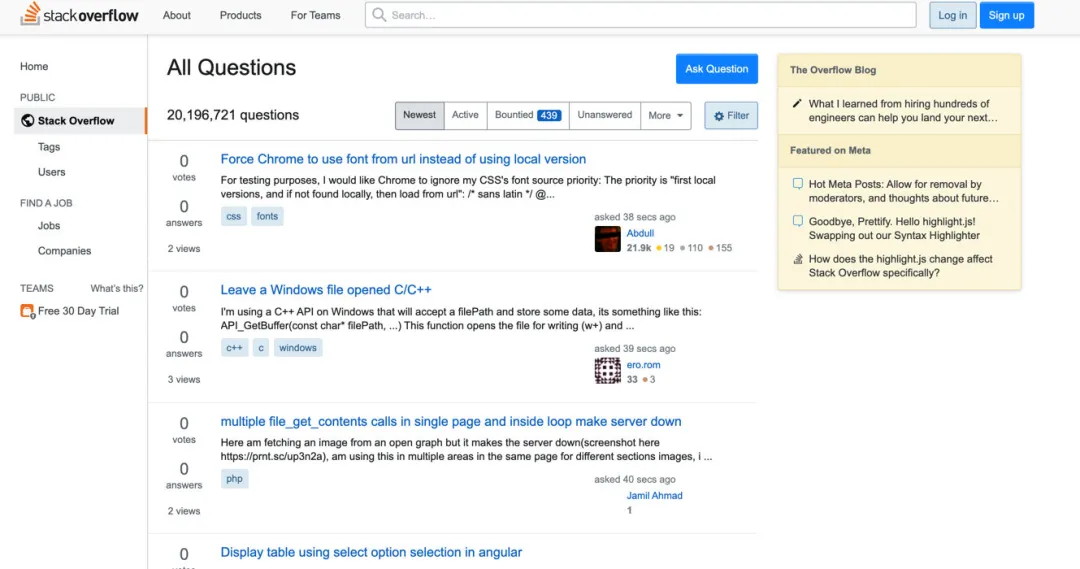1080x569 pixels.
Task: Click the pencil icon in Overflow Blog
Action: tap(797, 103)
